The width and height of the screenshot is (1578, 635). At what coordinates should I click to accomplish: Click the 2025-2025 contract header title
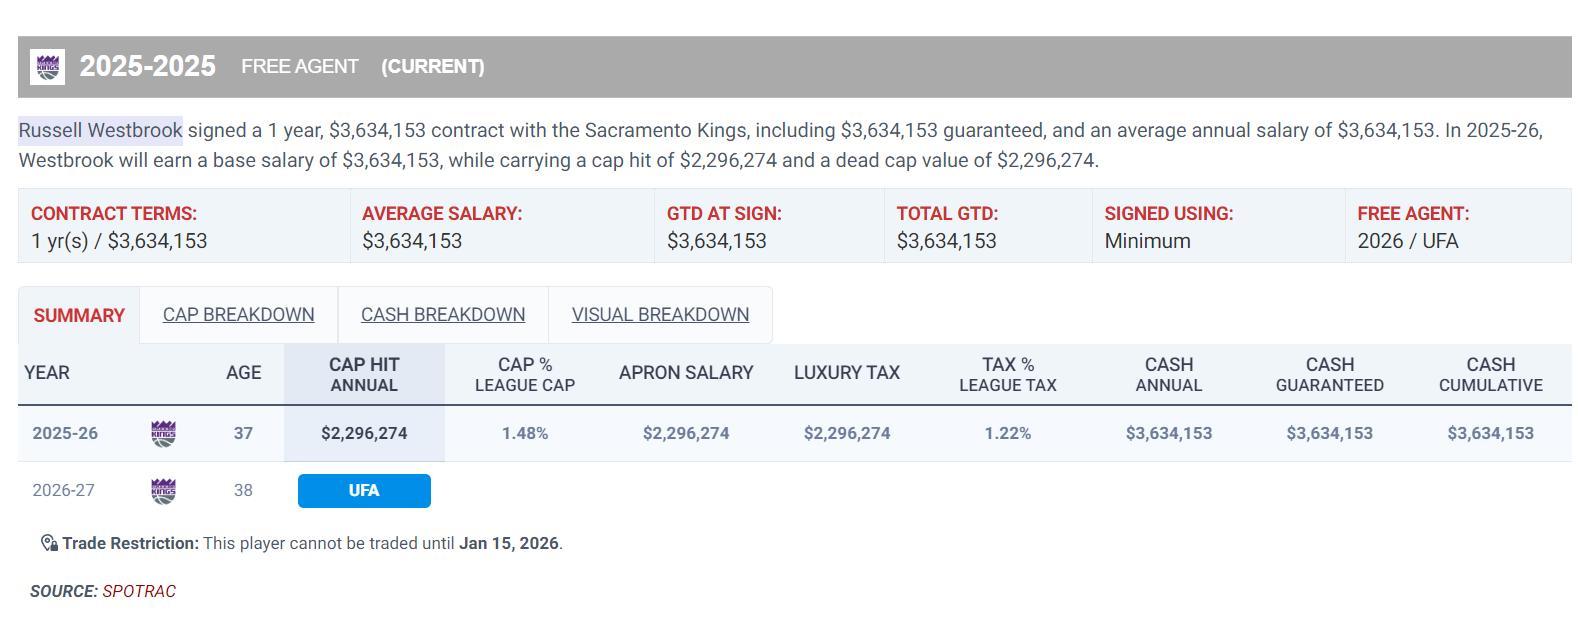point(147,66)
